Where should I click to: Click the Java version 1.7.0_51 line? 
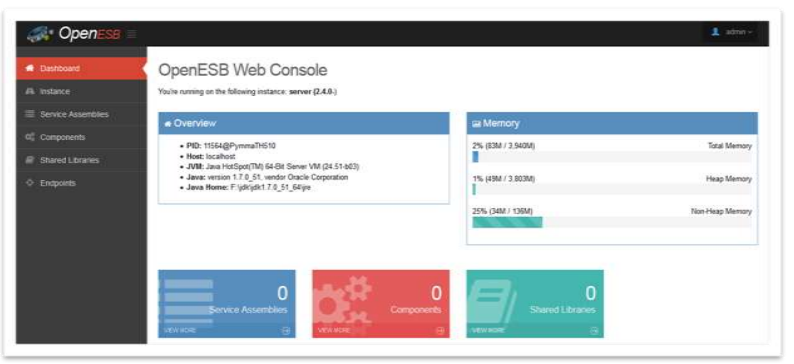click(267, 177)
